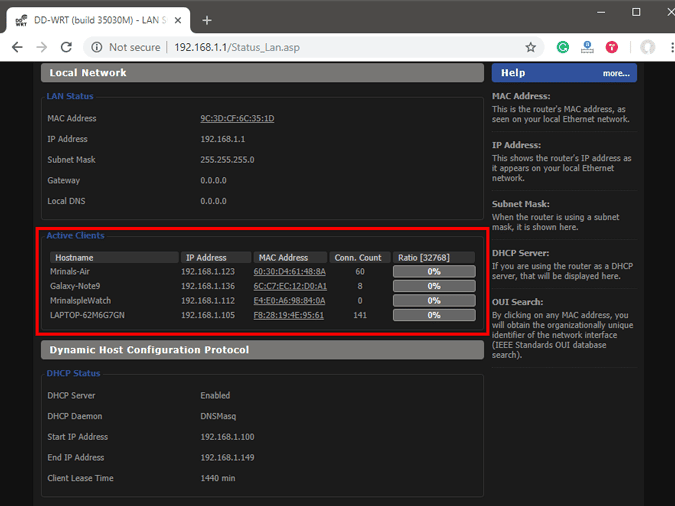Select the LAPTOP-62M6G7GN hostname

pos(87,315)
